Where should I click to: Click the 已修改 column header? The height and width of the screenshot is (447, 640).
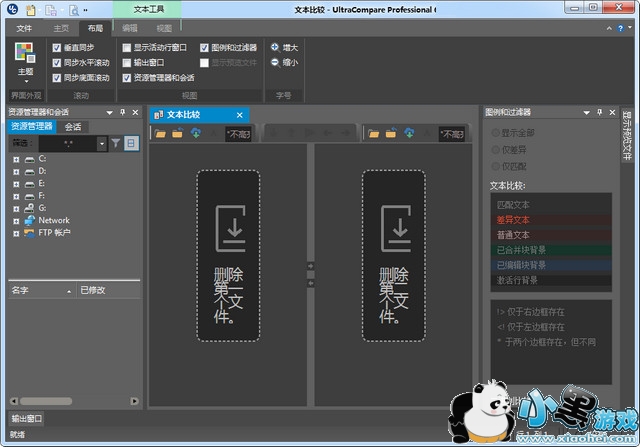93,291
